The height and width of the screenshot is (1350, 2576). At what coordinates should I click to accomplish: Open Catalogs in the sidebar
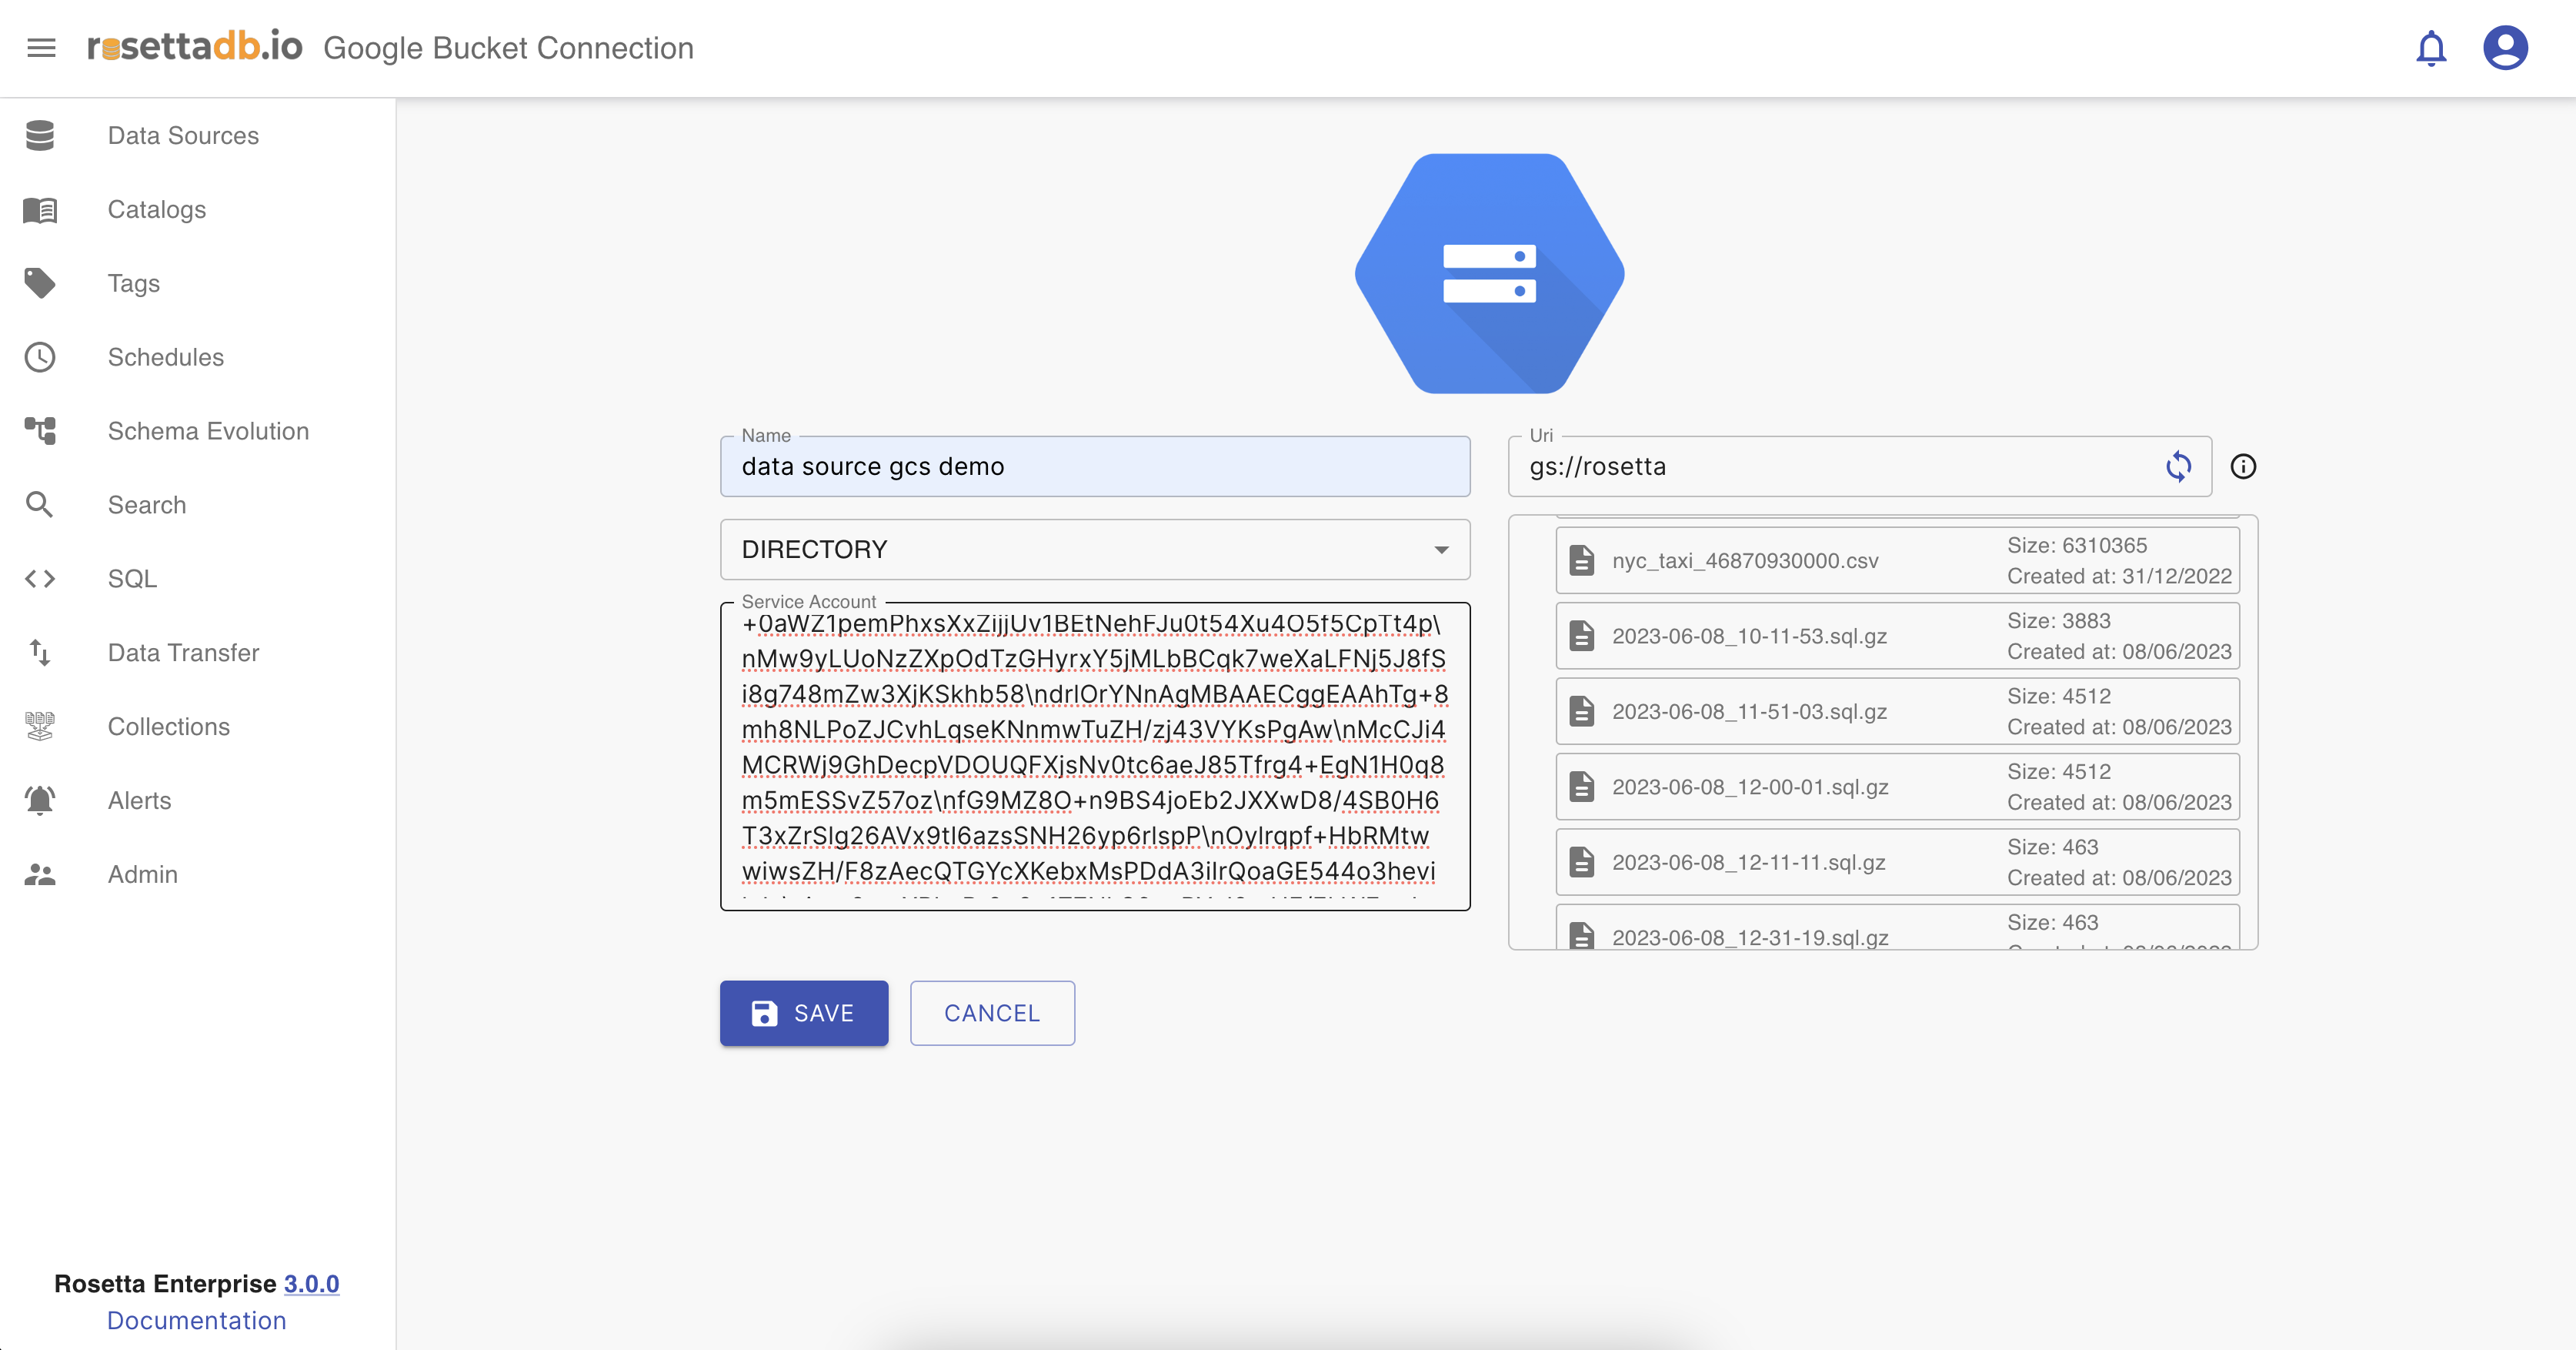(157, 209)
